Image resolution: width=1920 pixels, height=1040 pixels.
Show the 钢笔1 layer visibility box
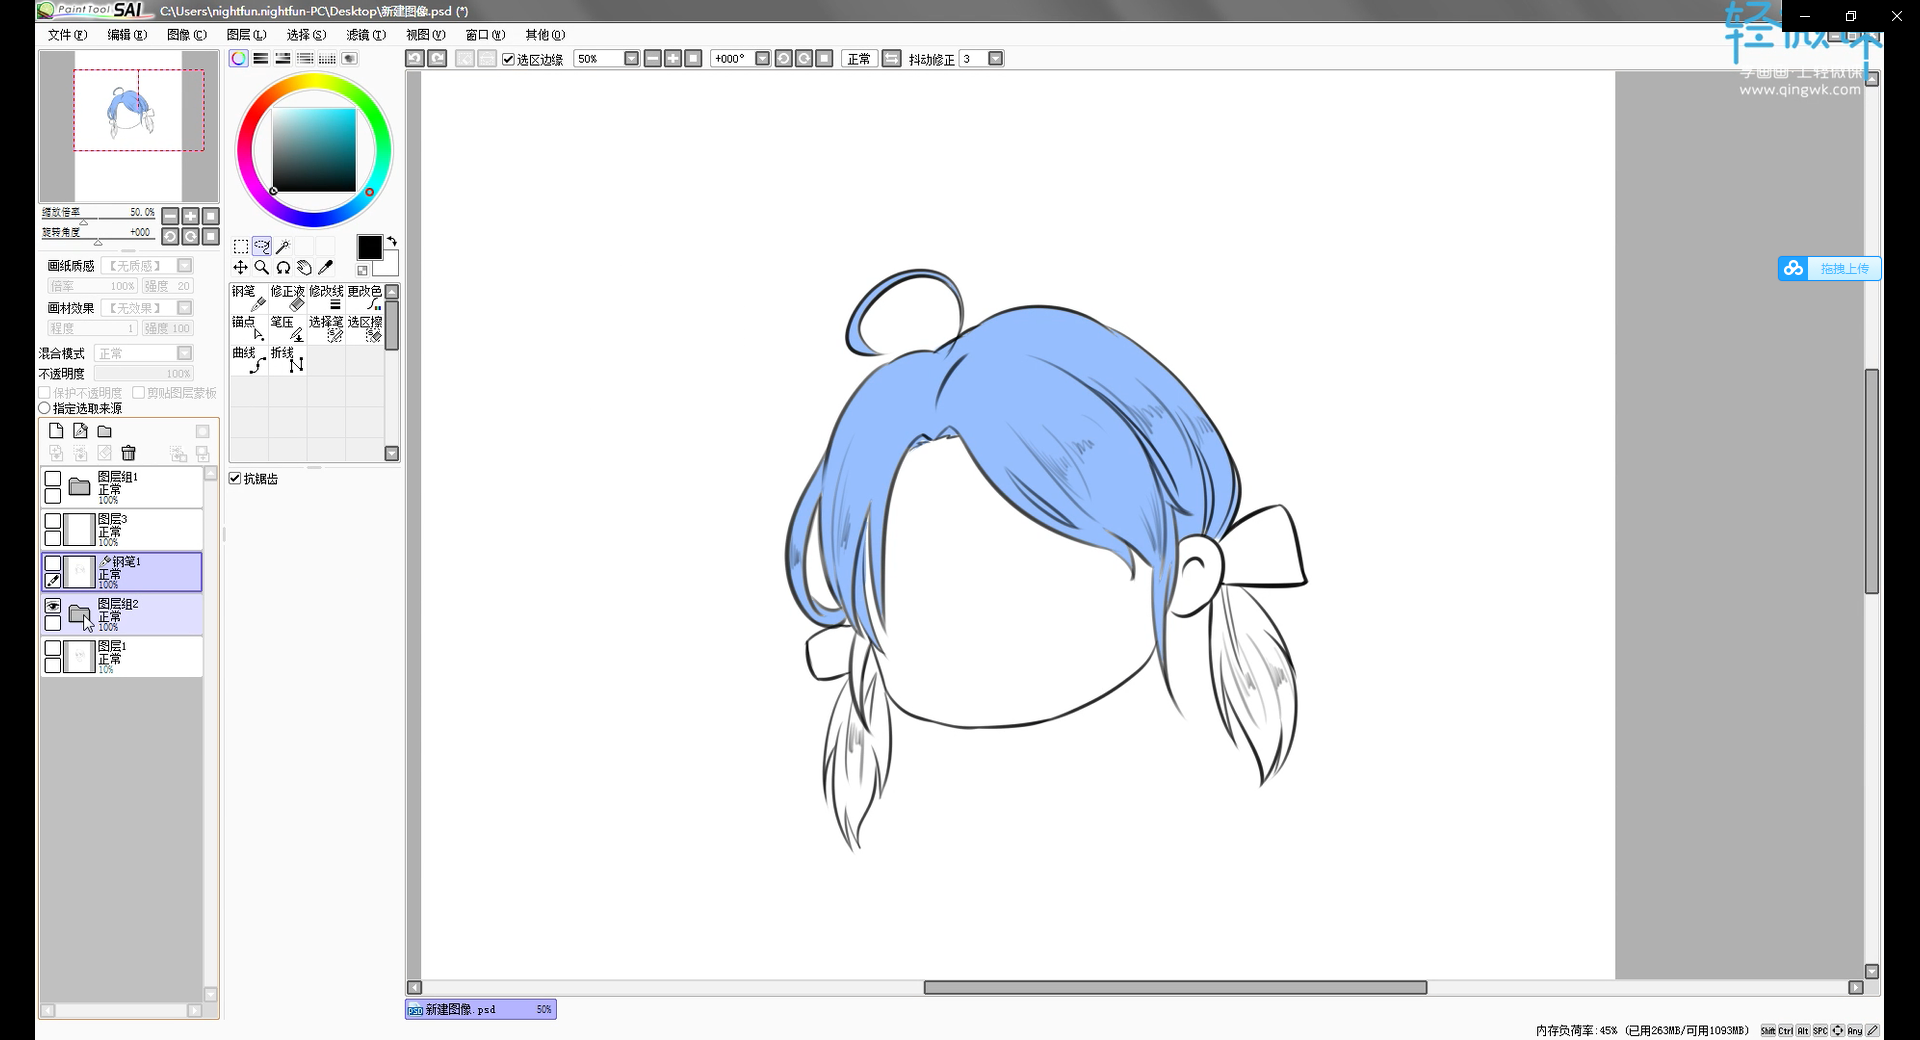(53, 564)
